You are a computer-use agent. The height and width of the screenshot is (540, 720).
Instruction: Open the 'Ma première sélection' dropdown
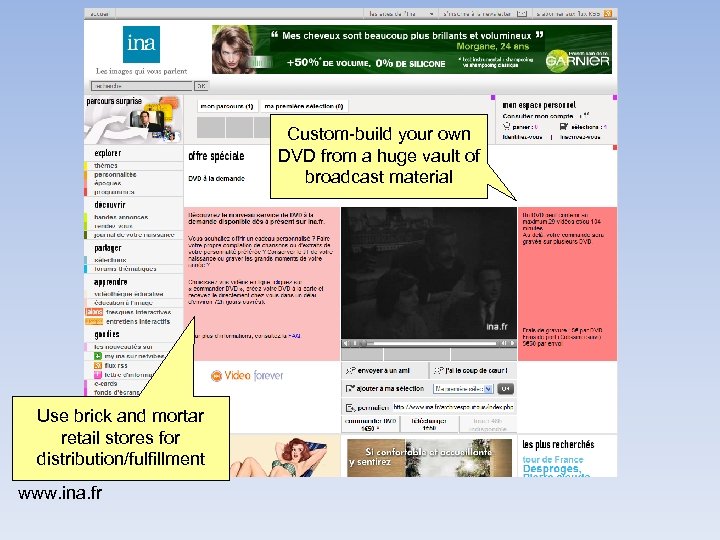tap(463, 389)
